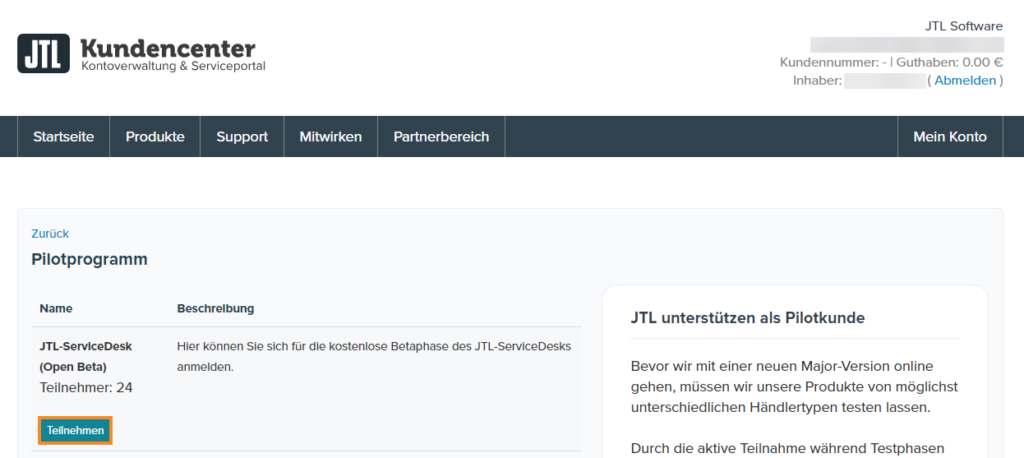This screenshot has height=458, width=1024.
Task: Click the Name column header
Action: click(56, 308)
